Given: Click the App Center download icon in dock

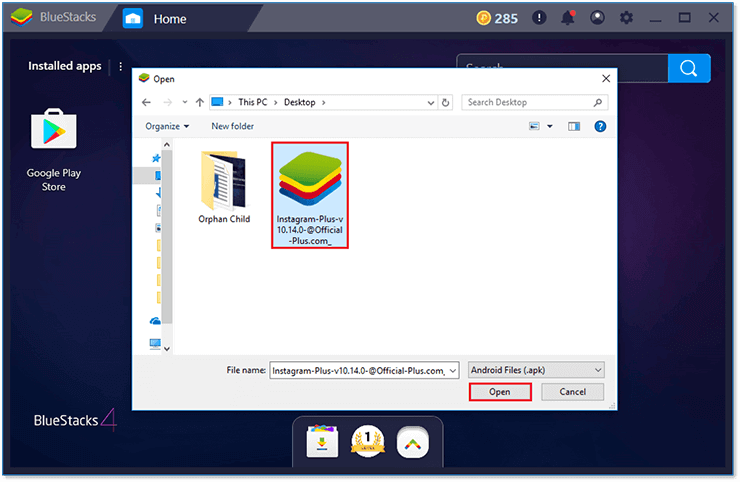Looking at the screenshot, I should click(322, 442).
